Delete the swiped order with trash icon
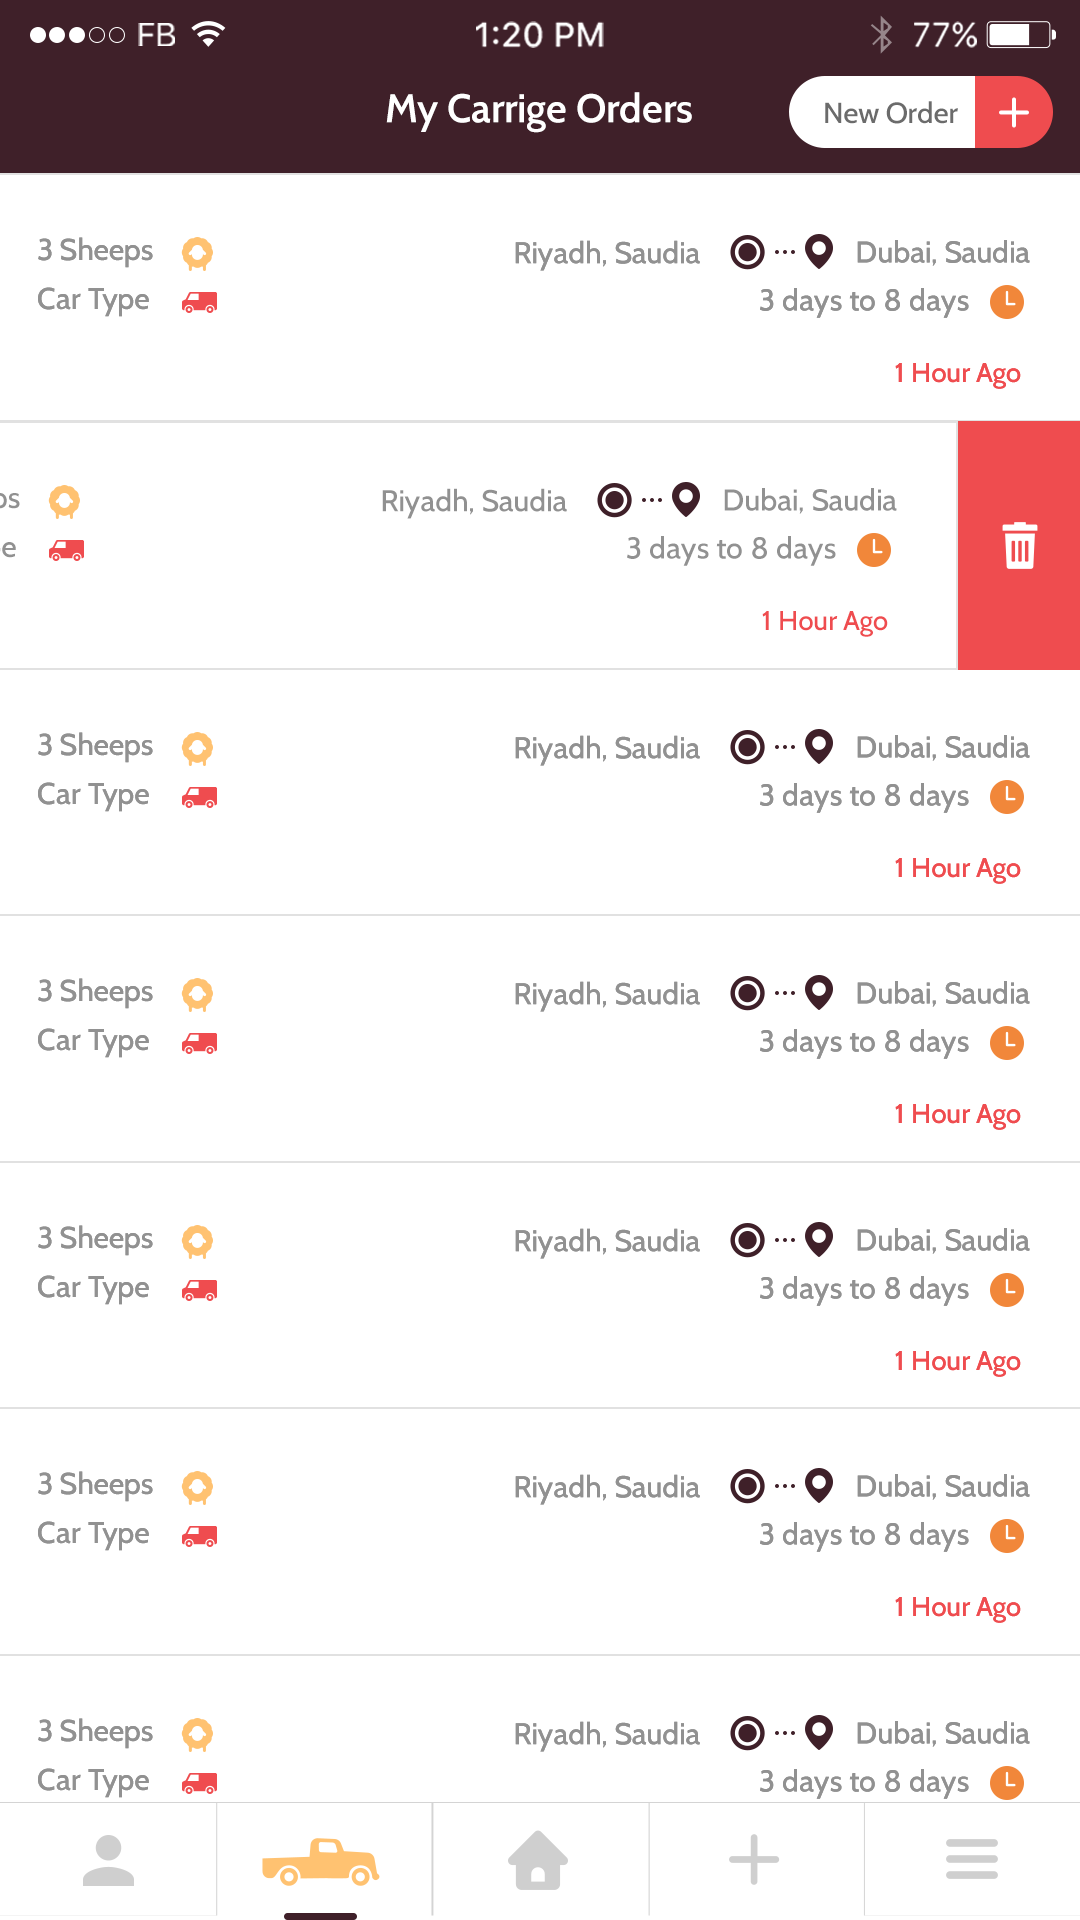The image size is (1080, 1920). tap(1019, 545)
